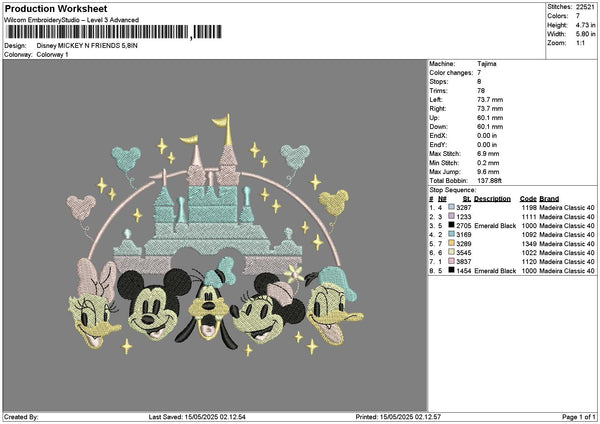The width and height of the screenshot is (600, 424).
Task: Click the Colorway 1 value
Action: click(x=52, y=55)
